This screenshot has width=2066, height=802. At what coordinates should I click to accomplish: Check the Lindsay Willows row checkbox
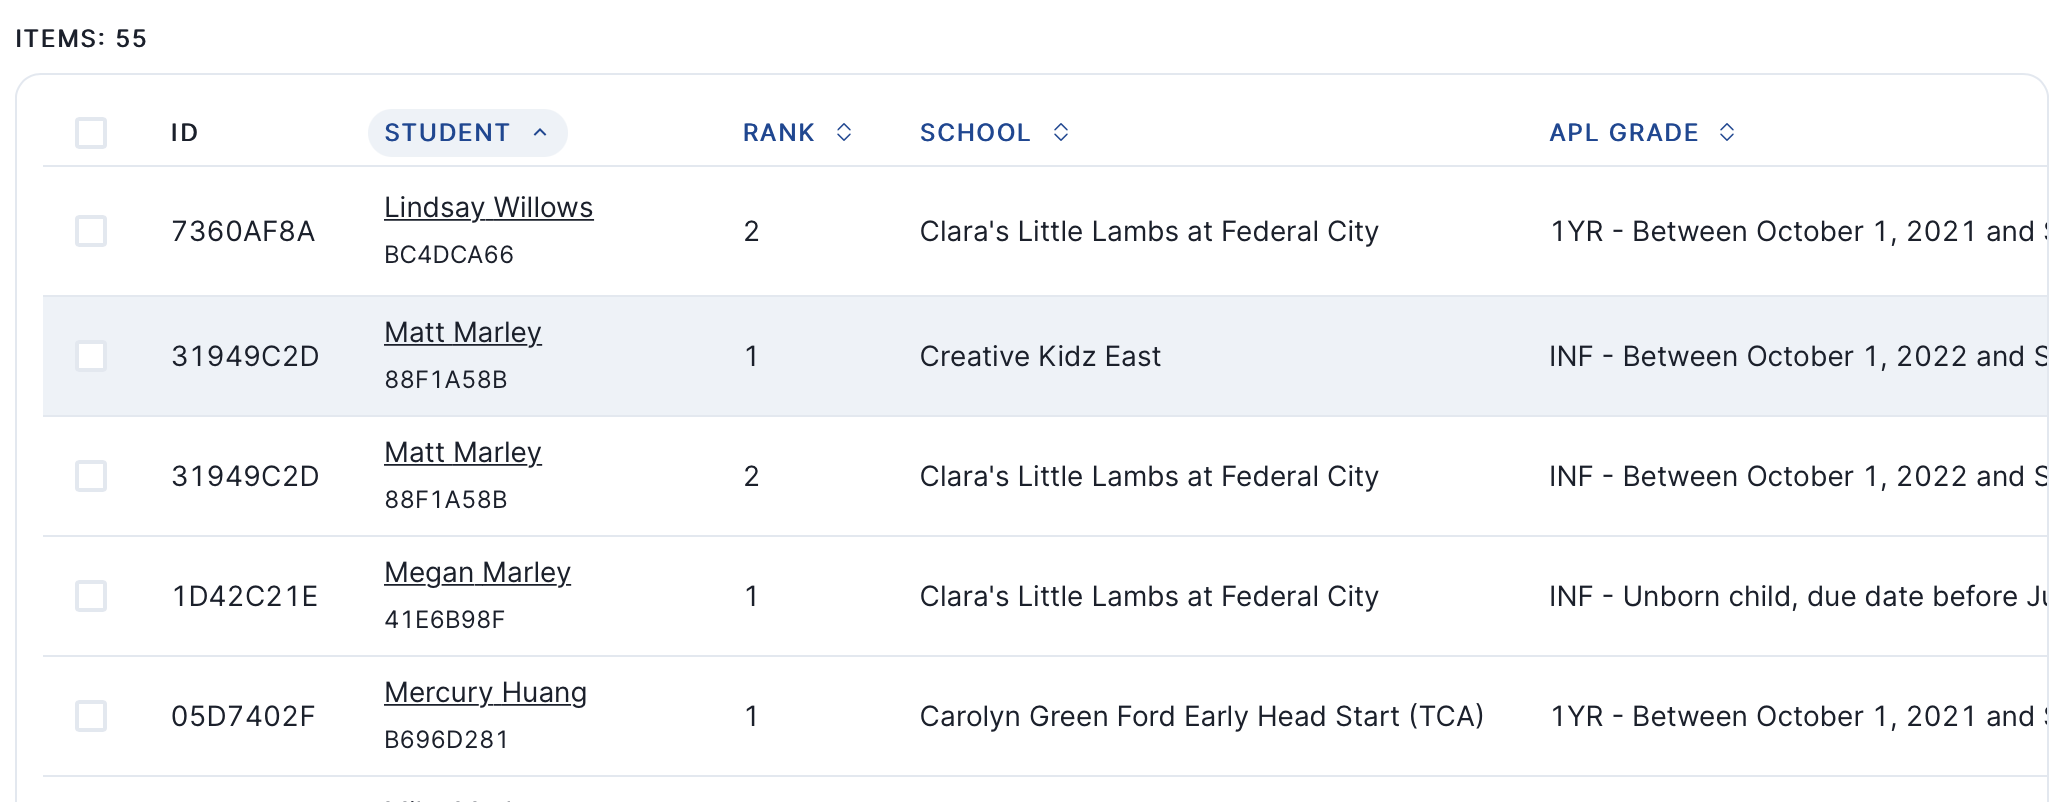tap(91, 231)
